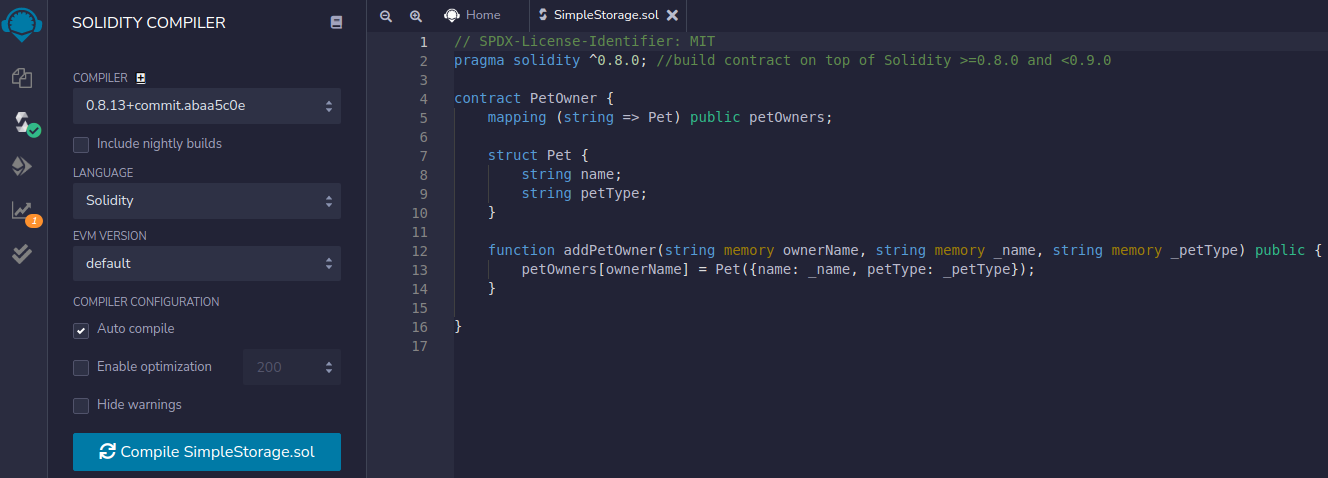The image size is (1328, 478).
Task: Click the Remix logo icon
Action: [x=22, y=22]
